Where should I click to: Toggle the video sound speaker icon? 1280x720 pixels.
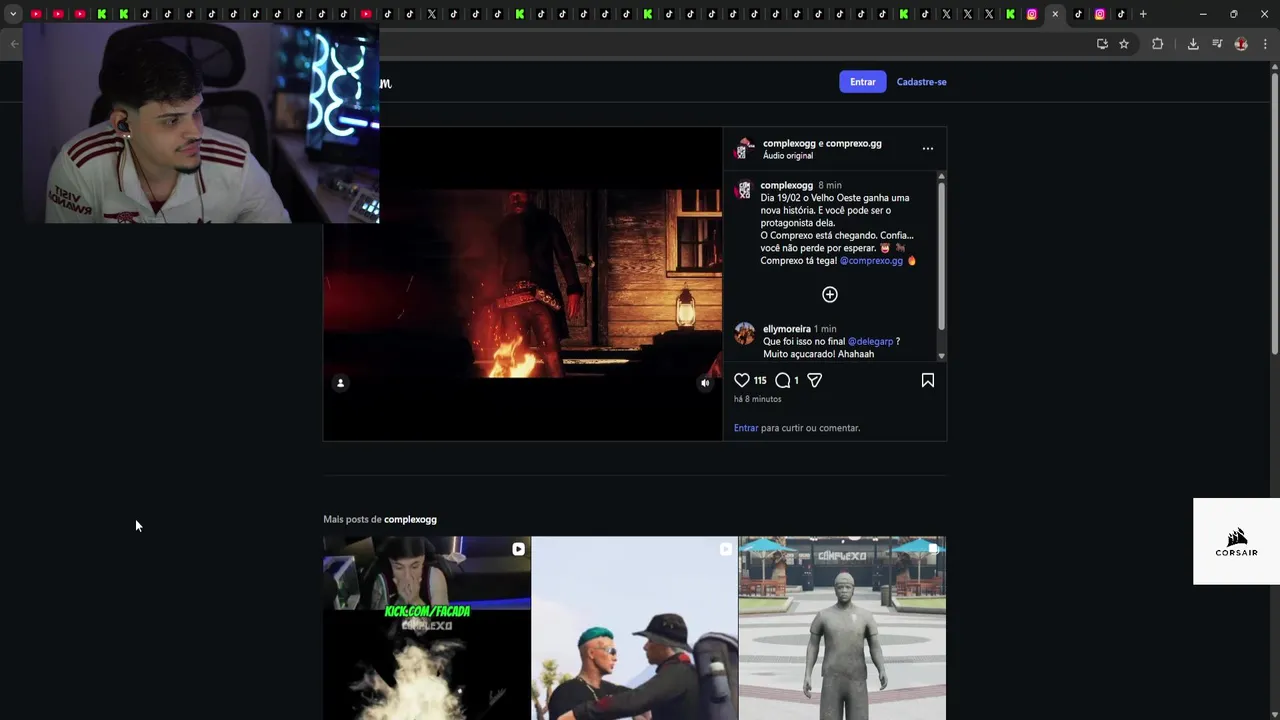(x=705, y=383)
